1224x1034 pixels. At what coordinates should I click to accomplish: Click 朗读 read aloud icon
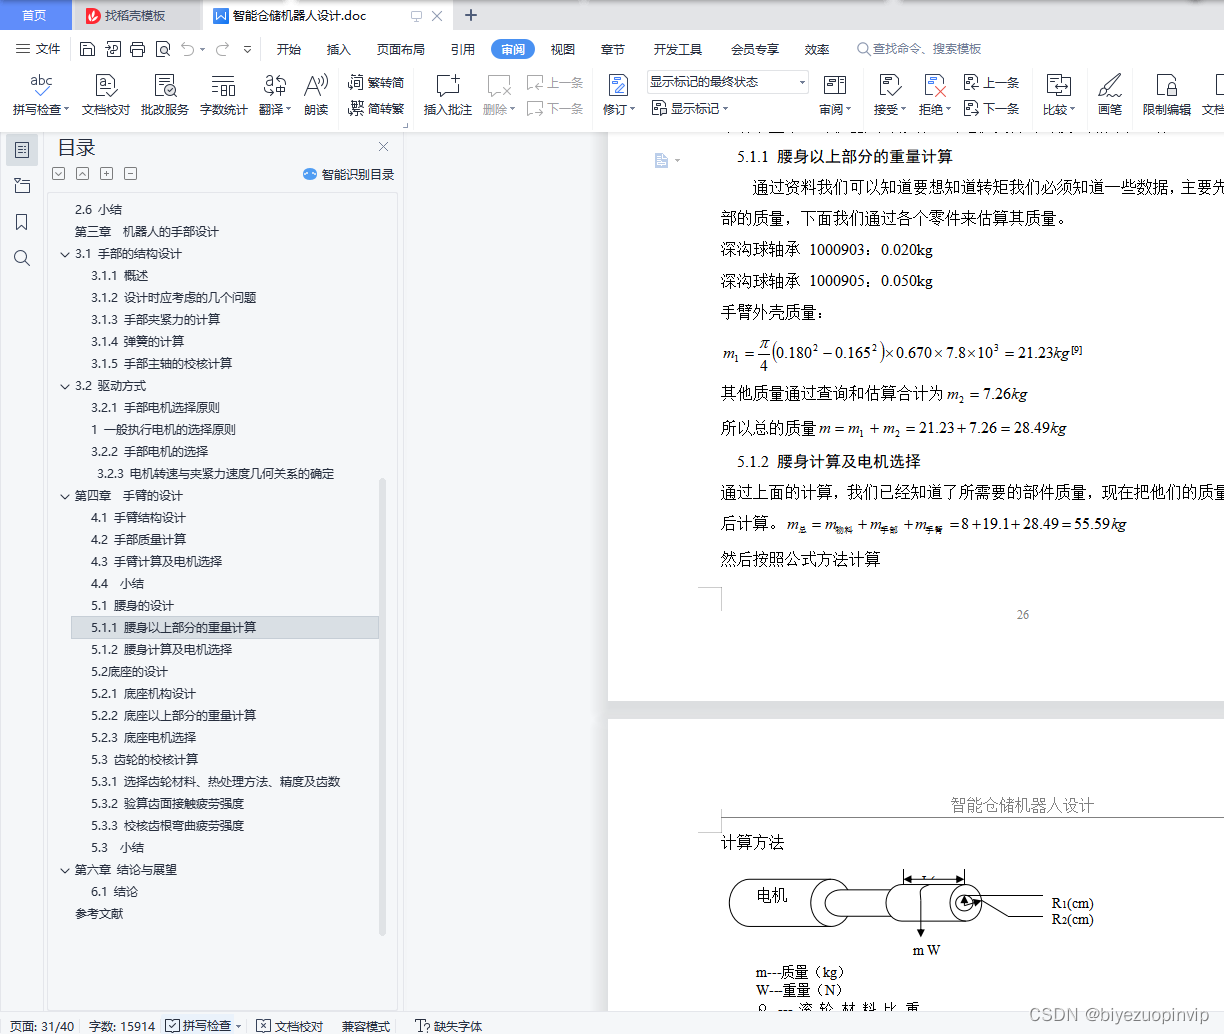click(x=316, y=95)
